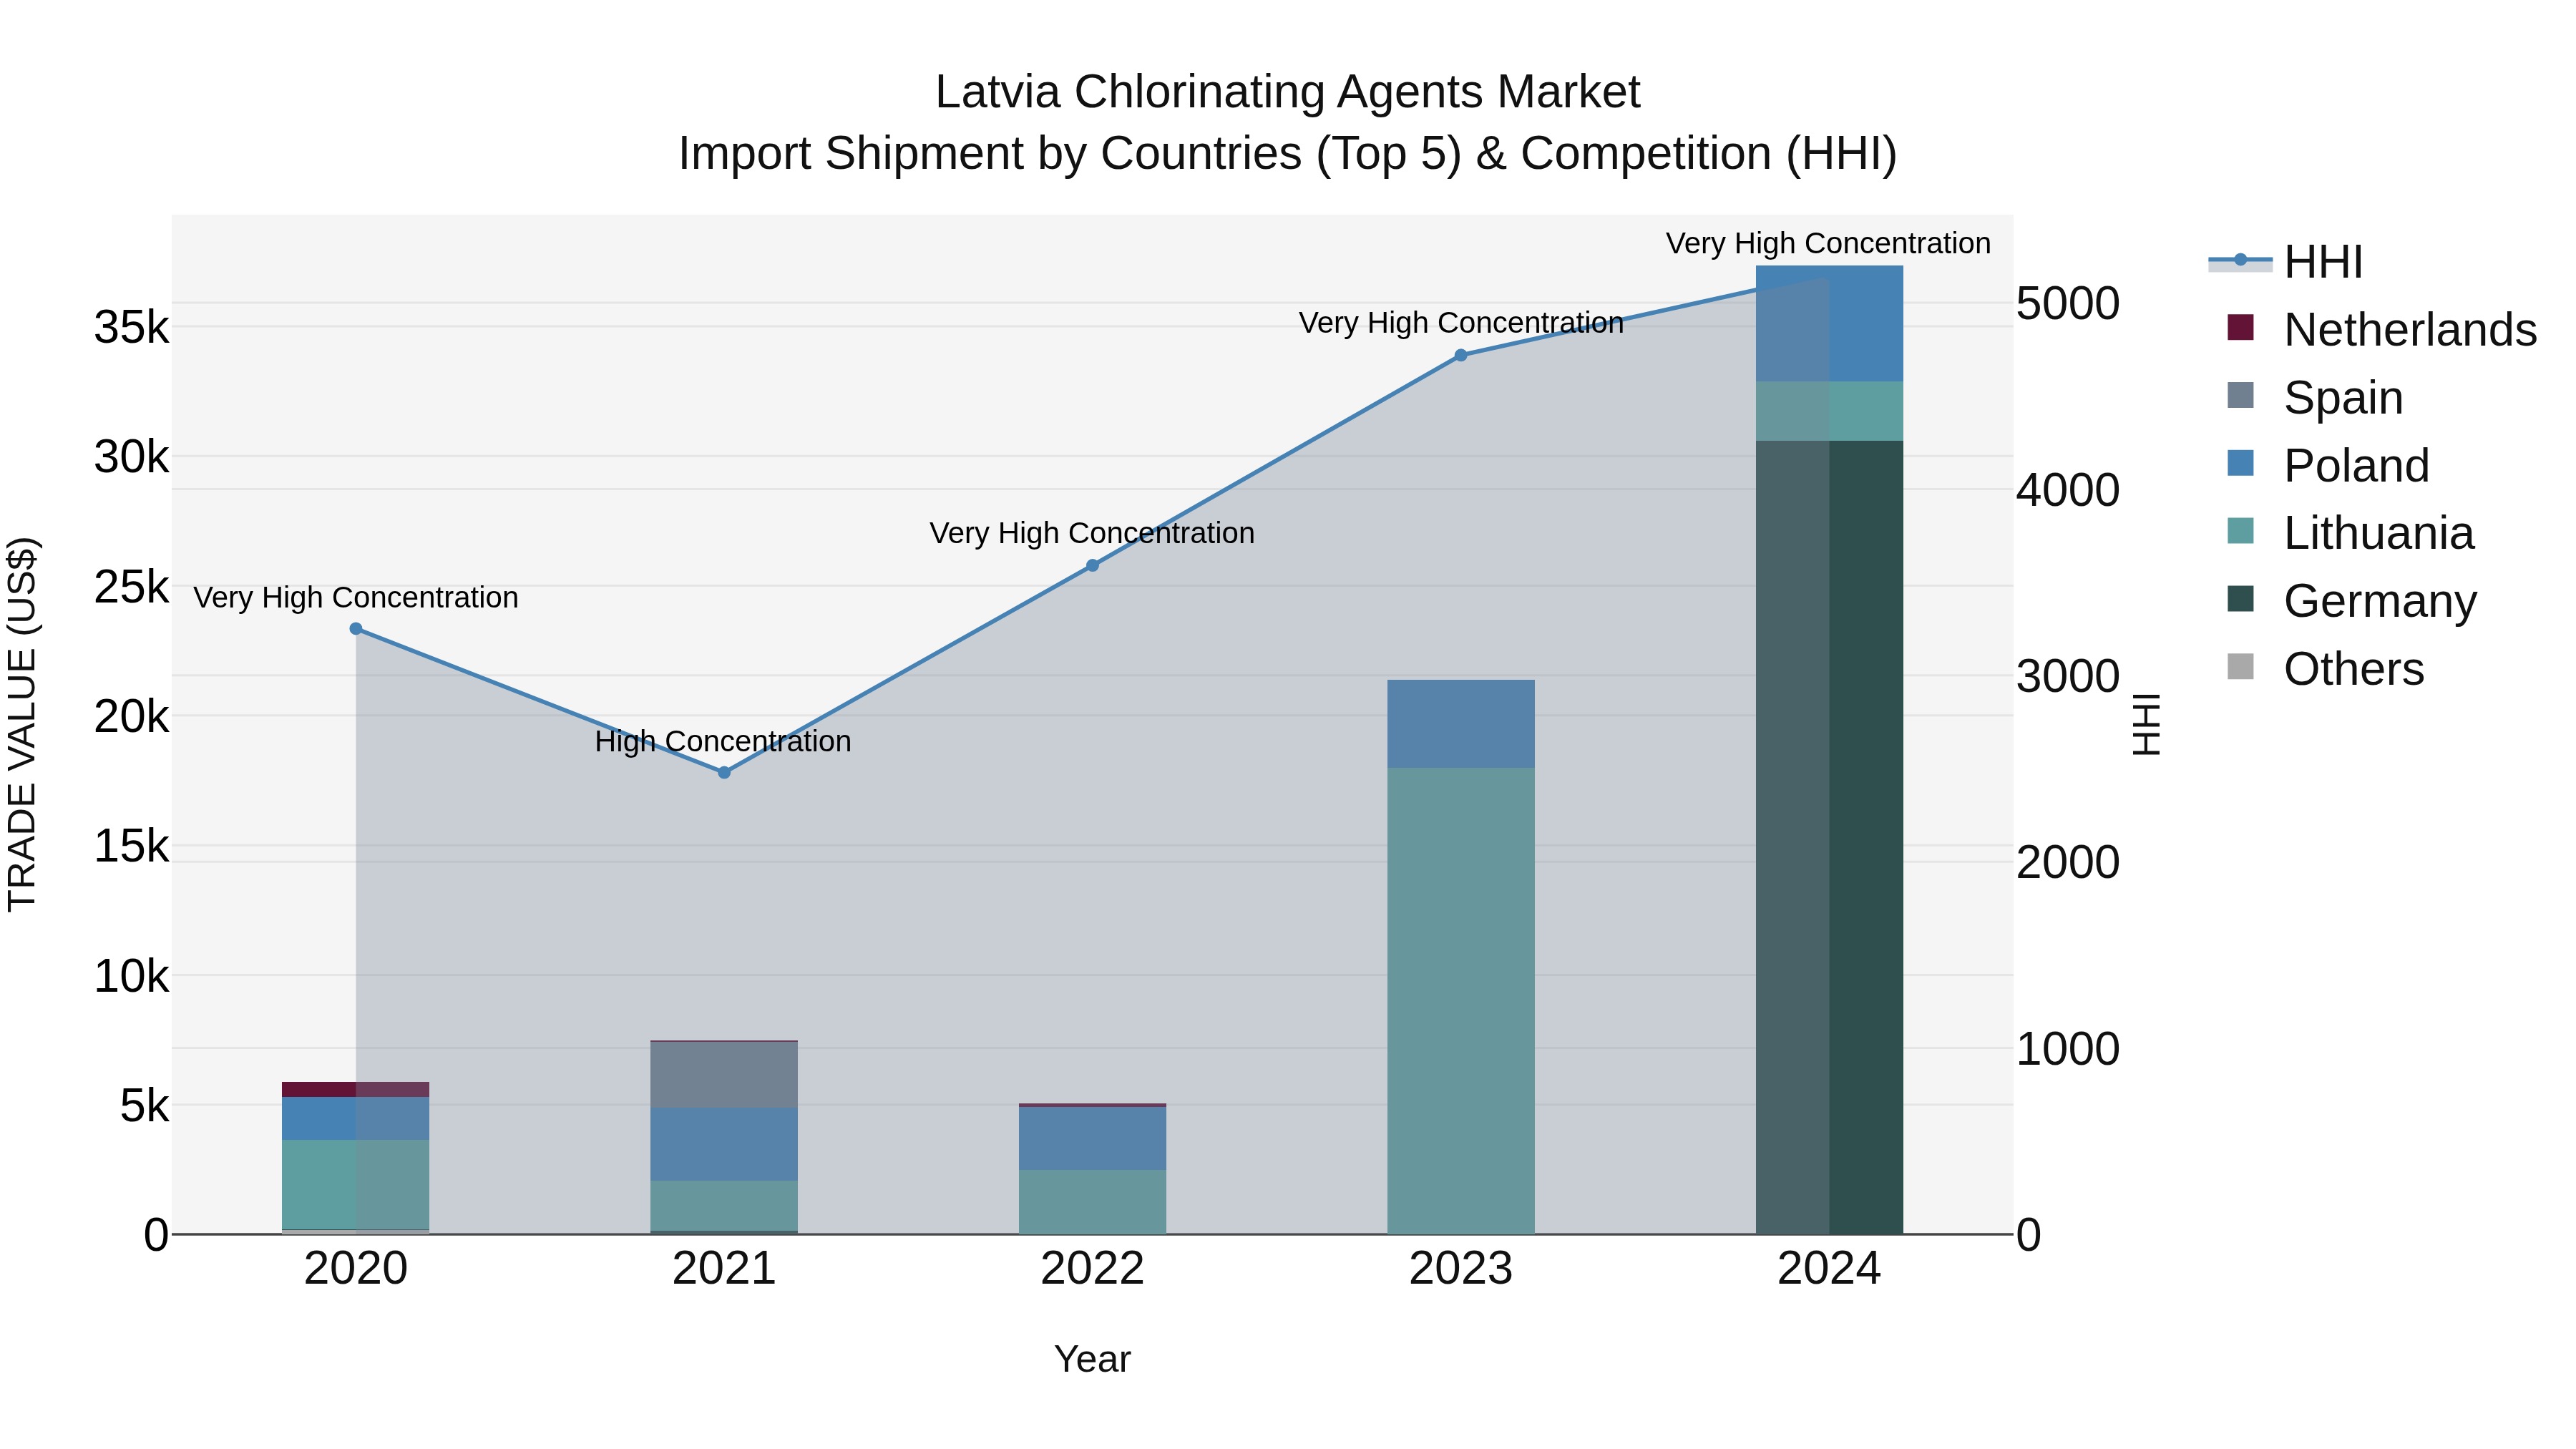The height and width of the screenshot is (1449, 2576).
Task: Click the Netherlands bar segment in 2020
Action: pyautogui.click(x=356, y=1090)
